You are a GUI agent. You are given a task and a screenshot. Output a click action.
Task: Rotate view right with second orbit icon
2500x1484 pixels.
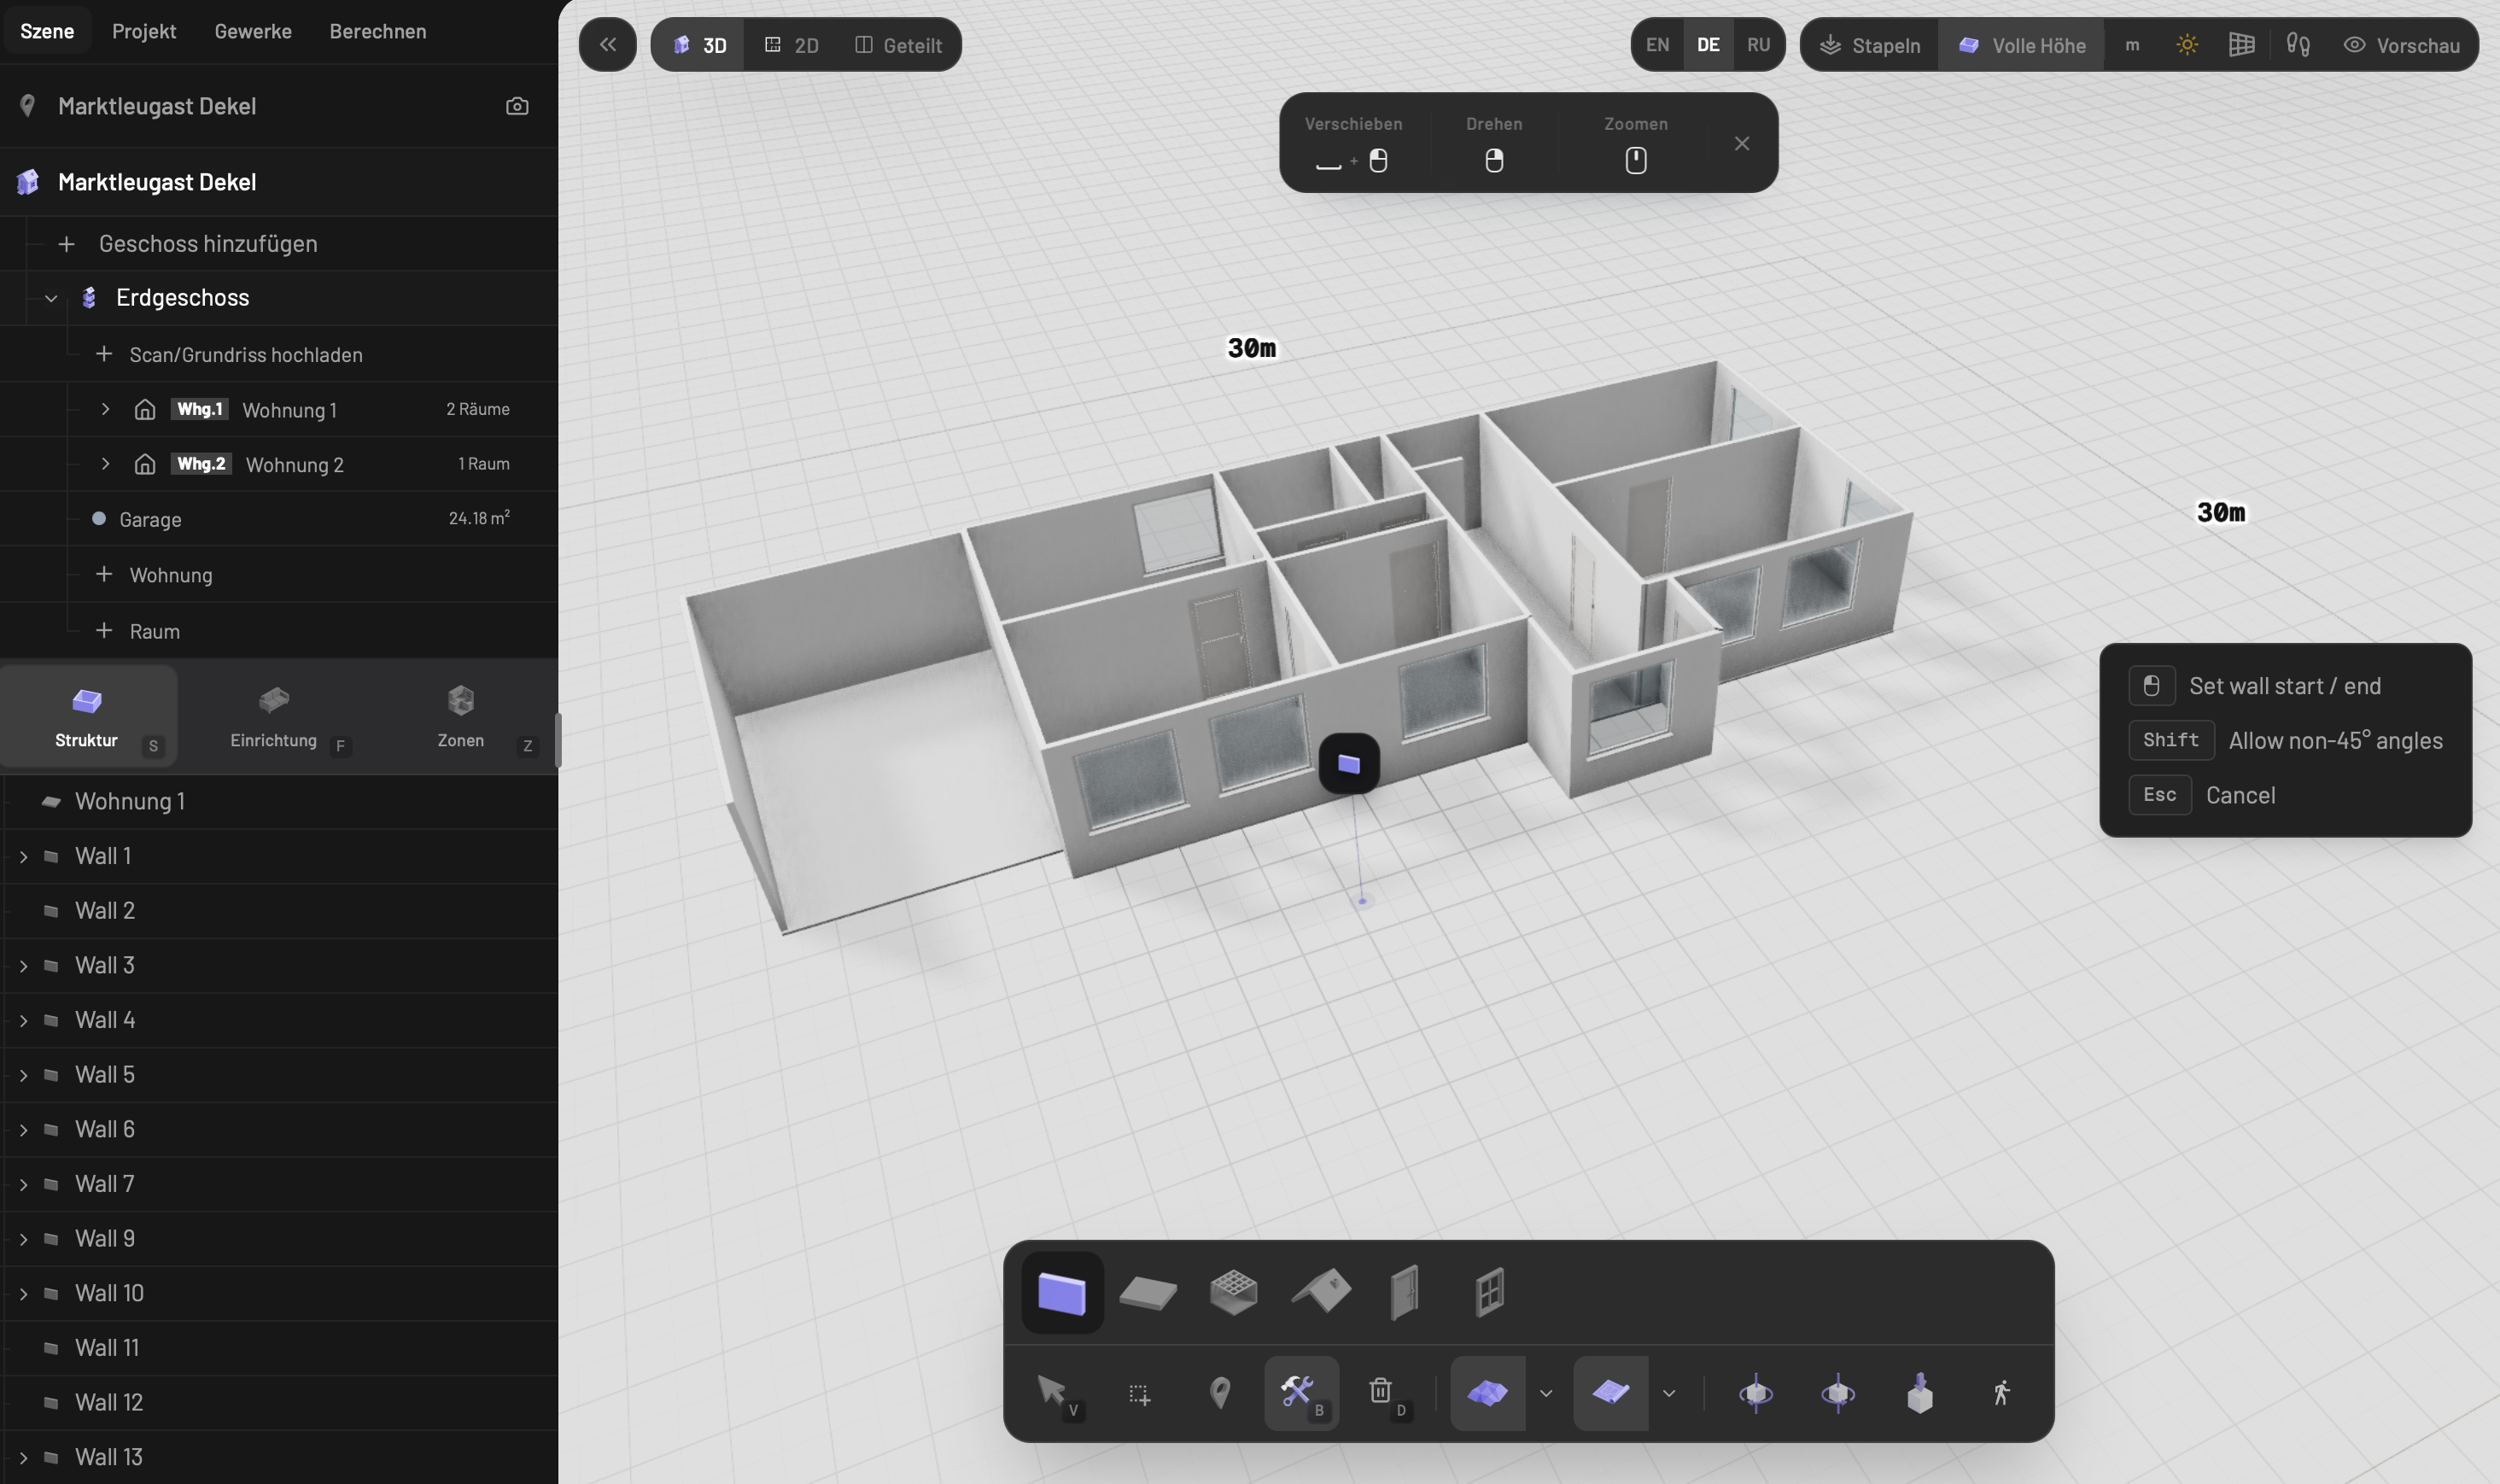pos(1838,1392)
